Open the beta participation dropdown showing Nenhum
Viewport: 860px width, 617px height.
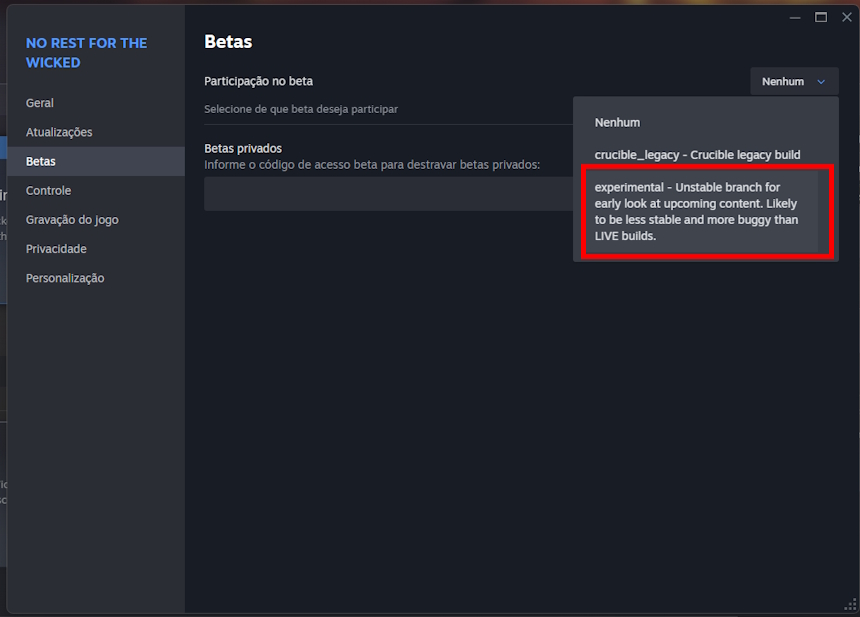coord(794,82)
